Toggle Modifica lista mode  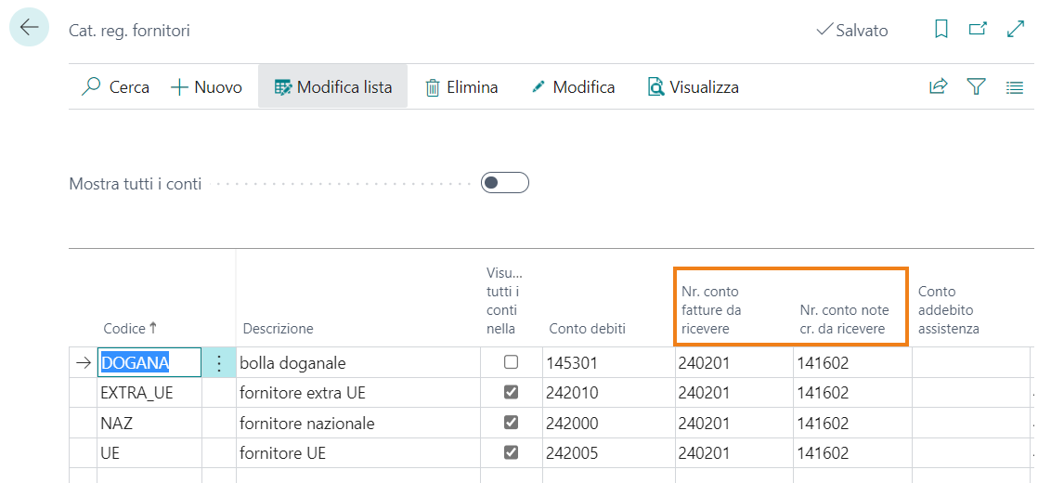pos(333,87)
